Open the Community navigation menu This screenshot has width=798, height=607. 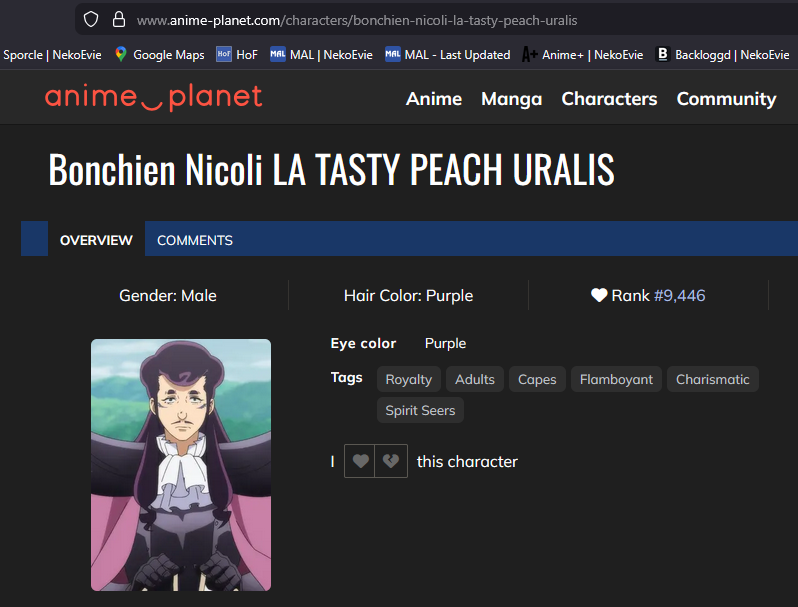click(x=726, y=99)
